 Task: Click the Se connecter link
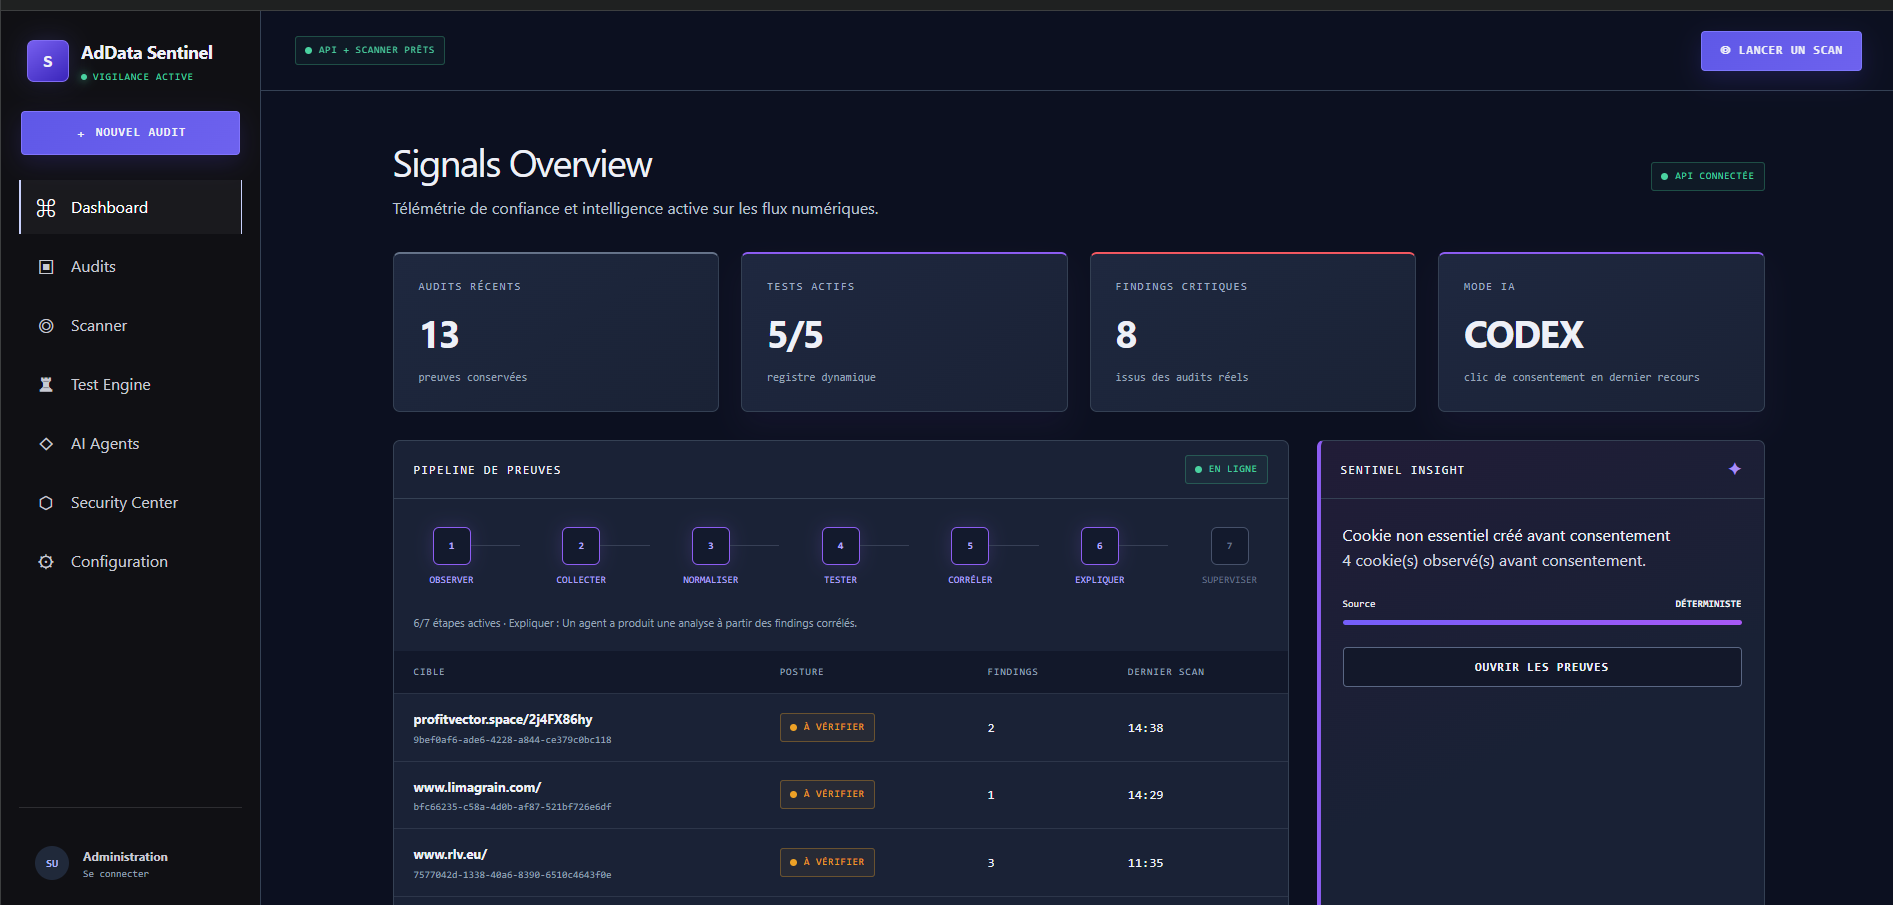coord(116,874)
